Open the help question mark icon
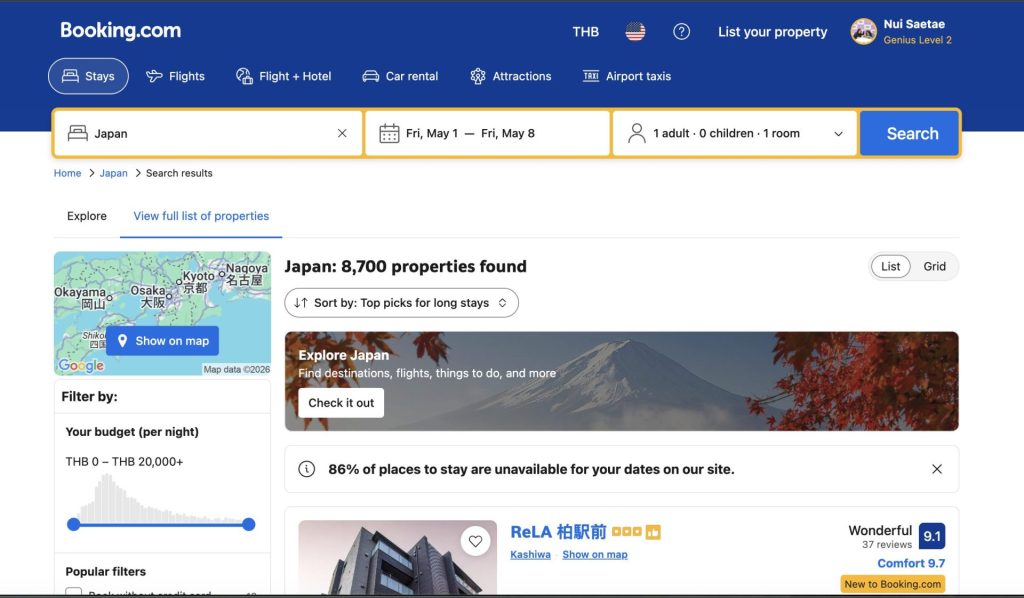1024x598 pixels. [681, 32]
